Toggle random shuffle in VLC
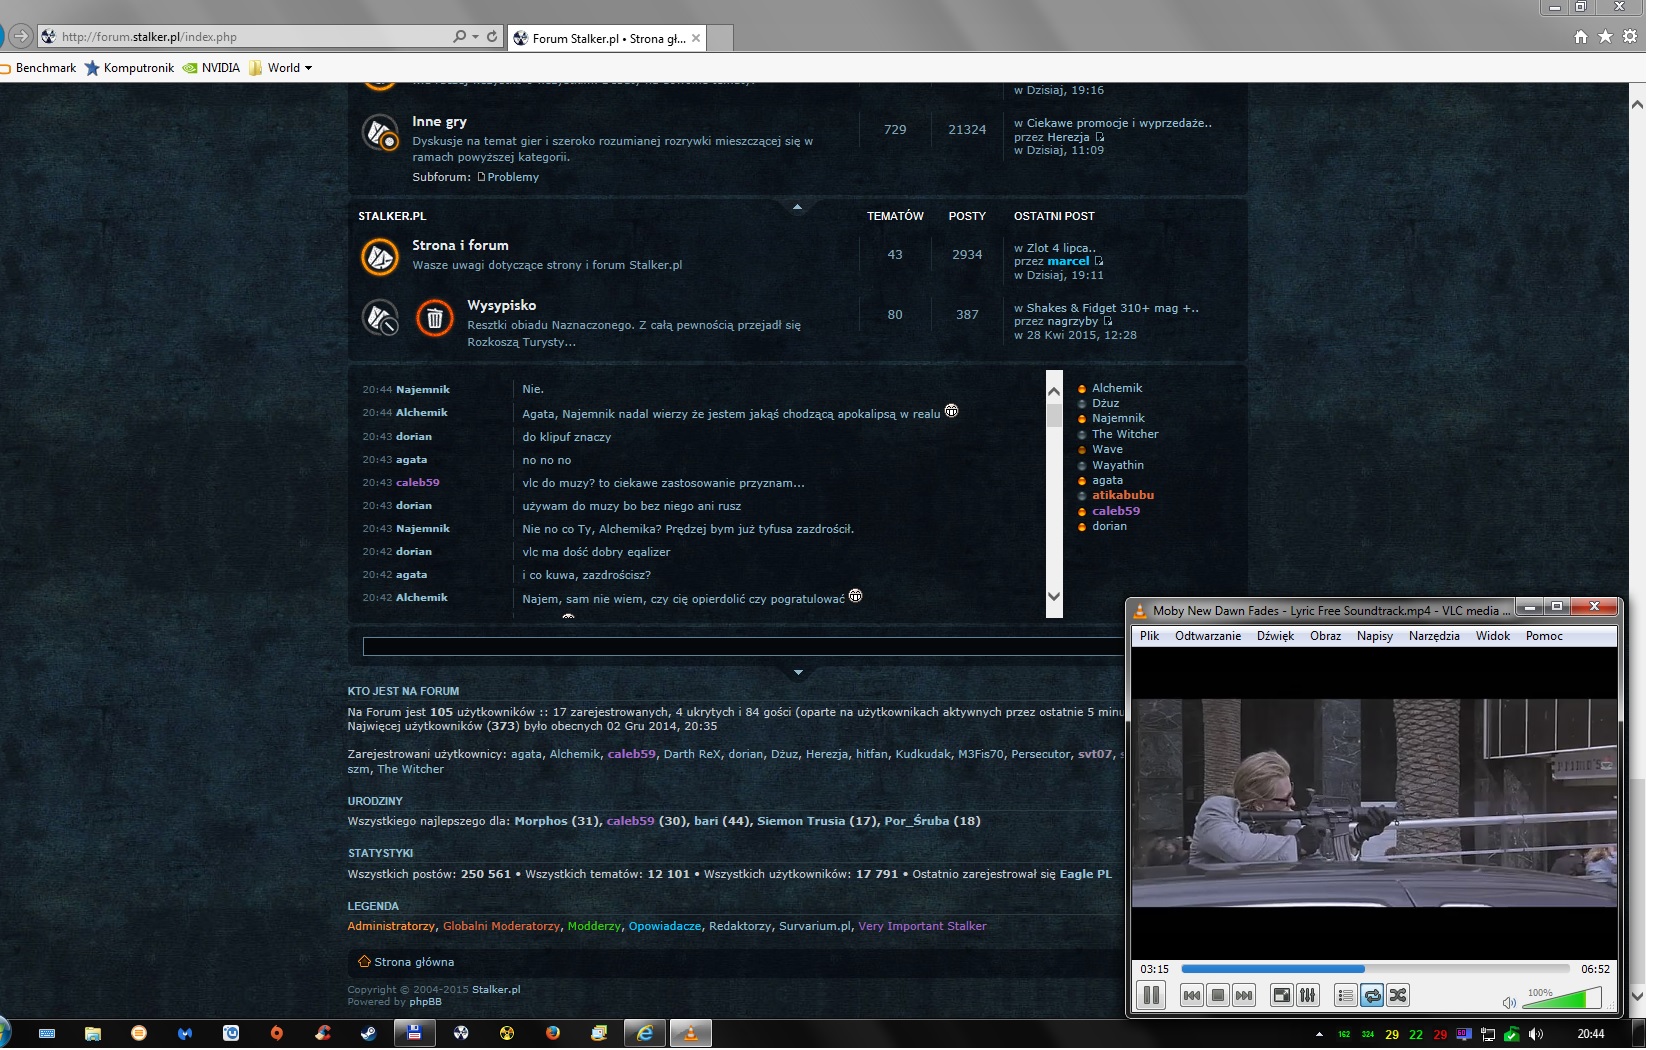The width and height of the screenshot is (1680, 1050). (1398, 995)
